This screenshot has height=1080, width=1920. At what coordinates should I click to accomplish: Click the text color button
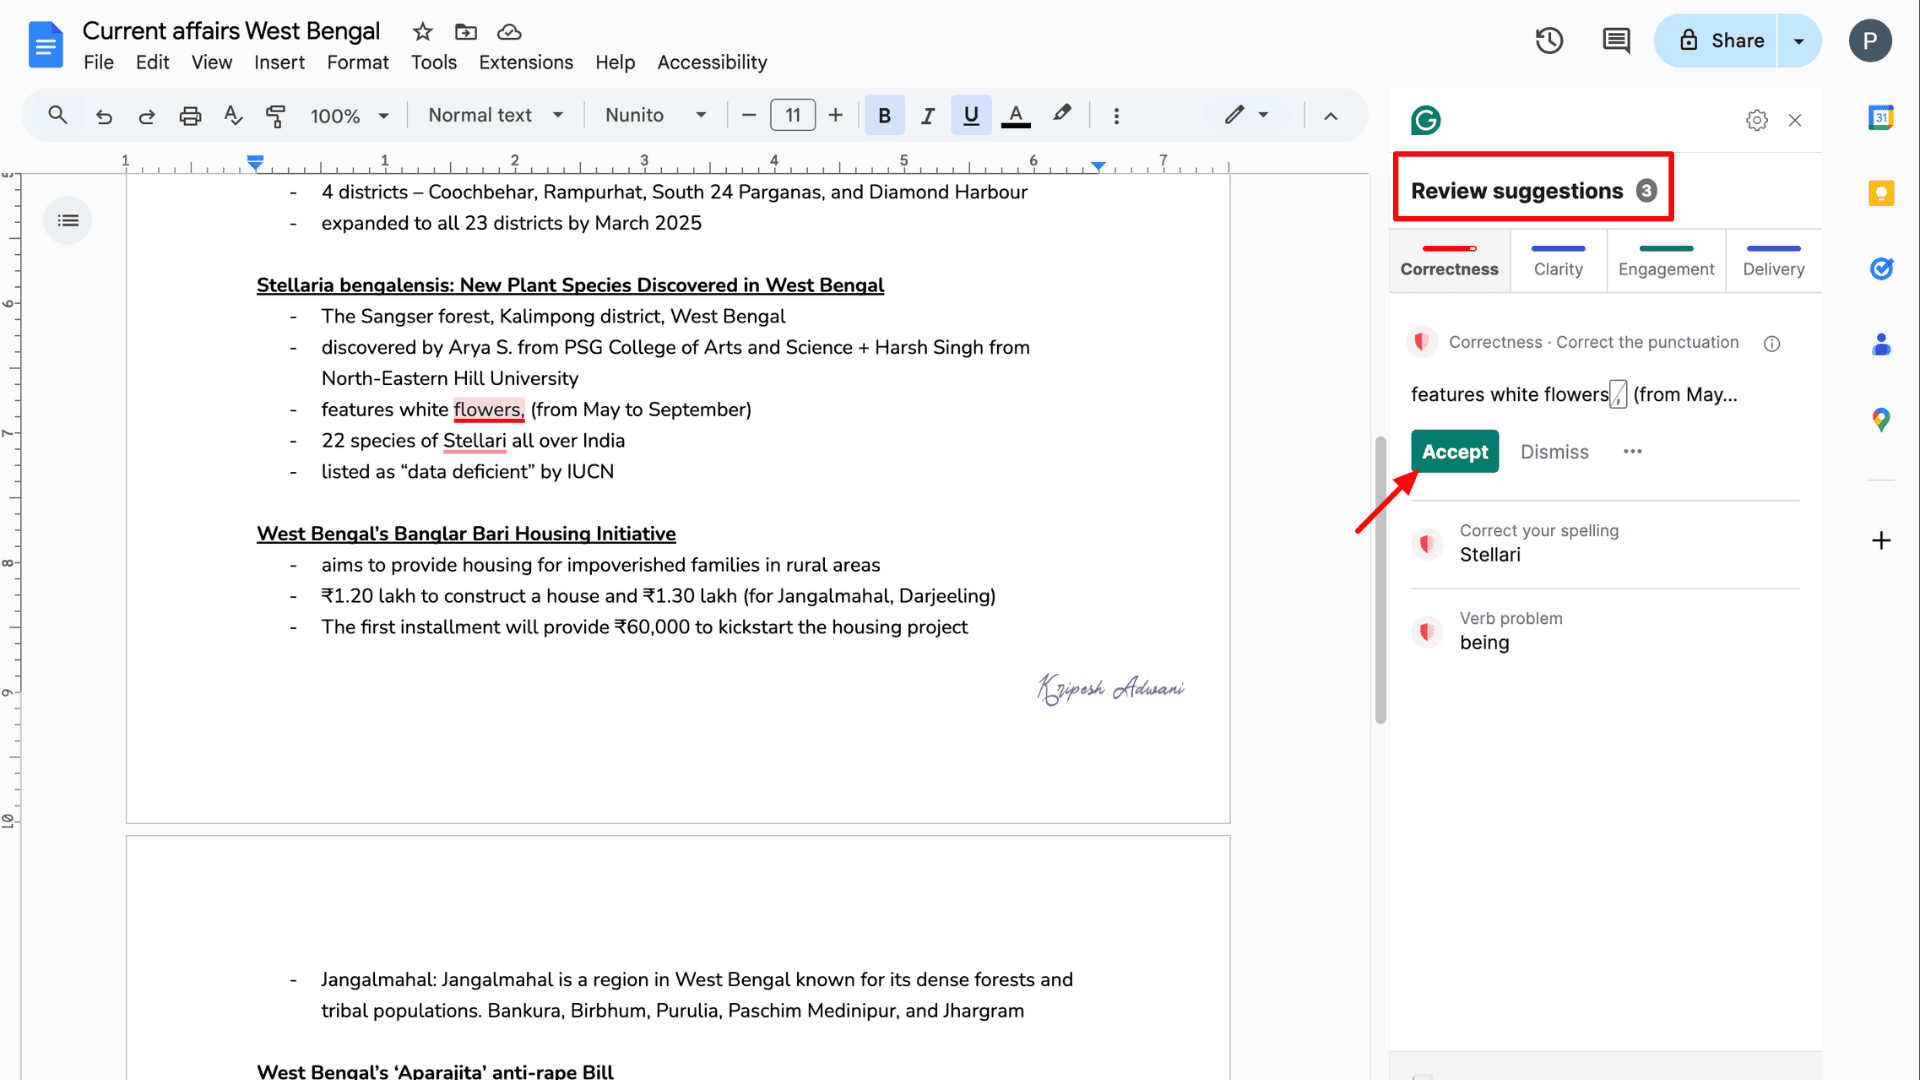click(x=1015, y=115)
